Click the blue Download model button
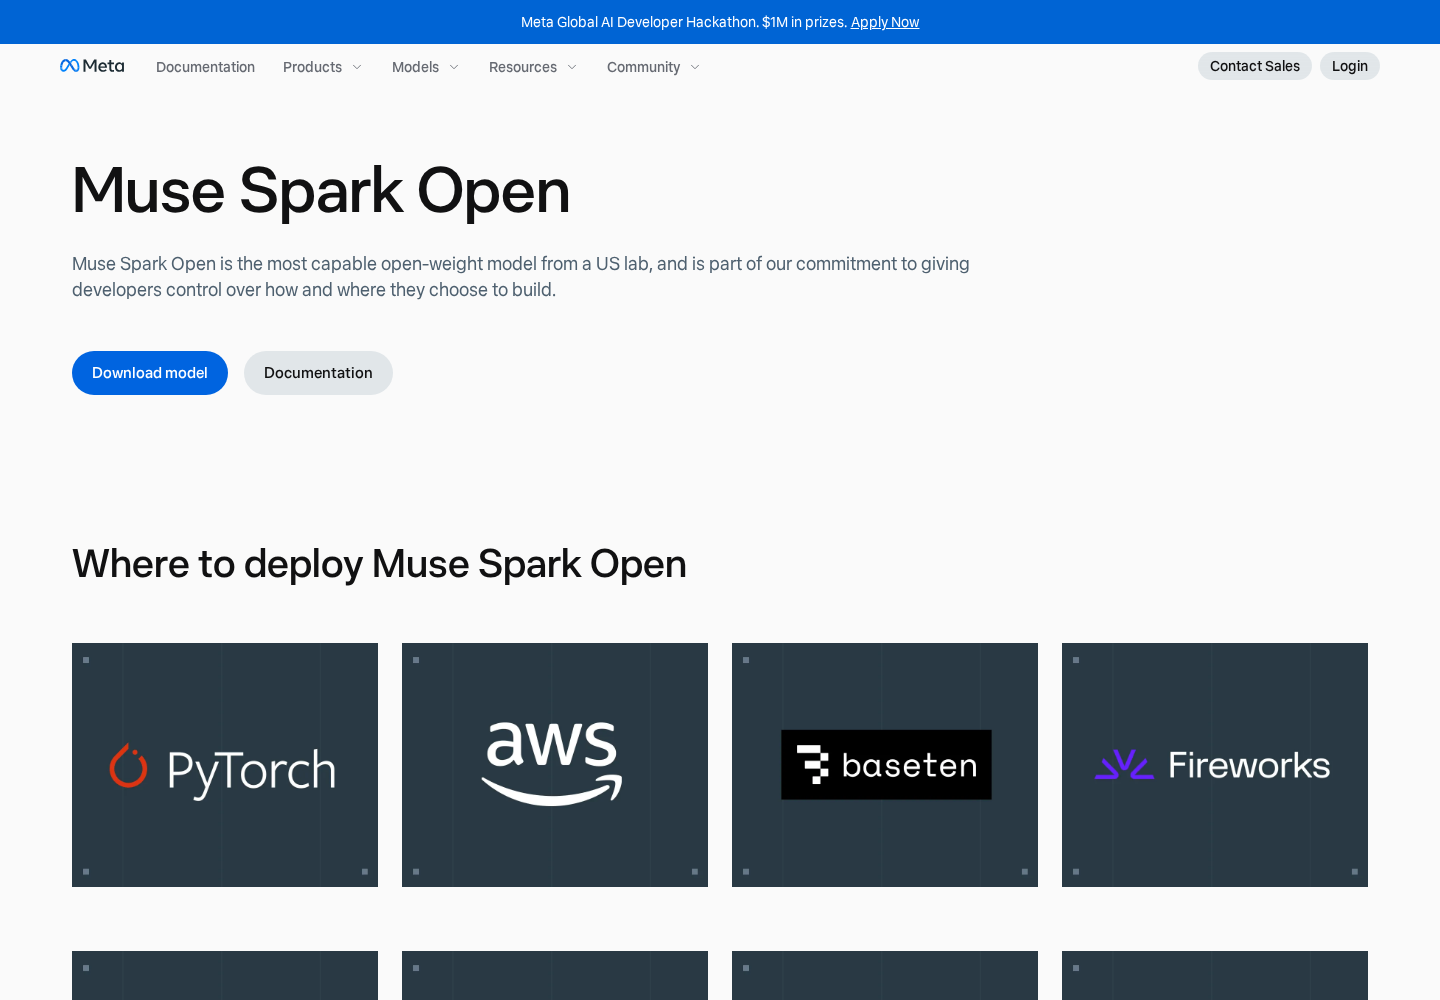1440x1000 pixels. 150,373
